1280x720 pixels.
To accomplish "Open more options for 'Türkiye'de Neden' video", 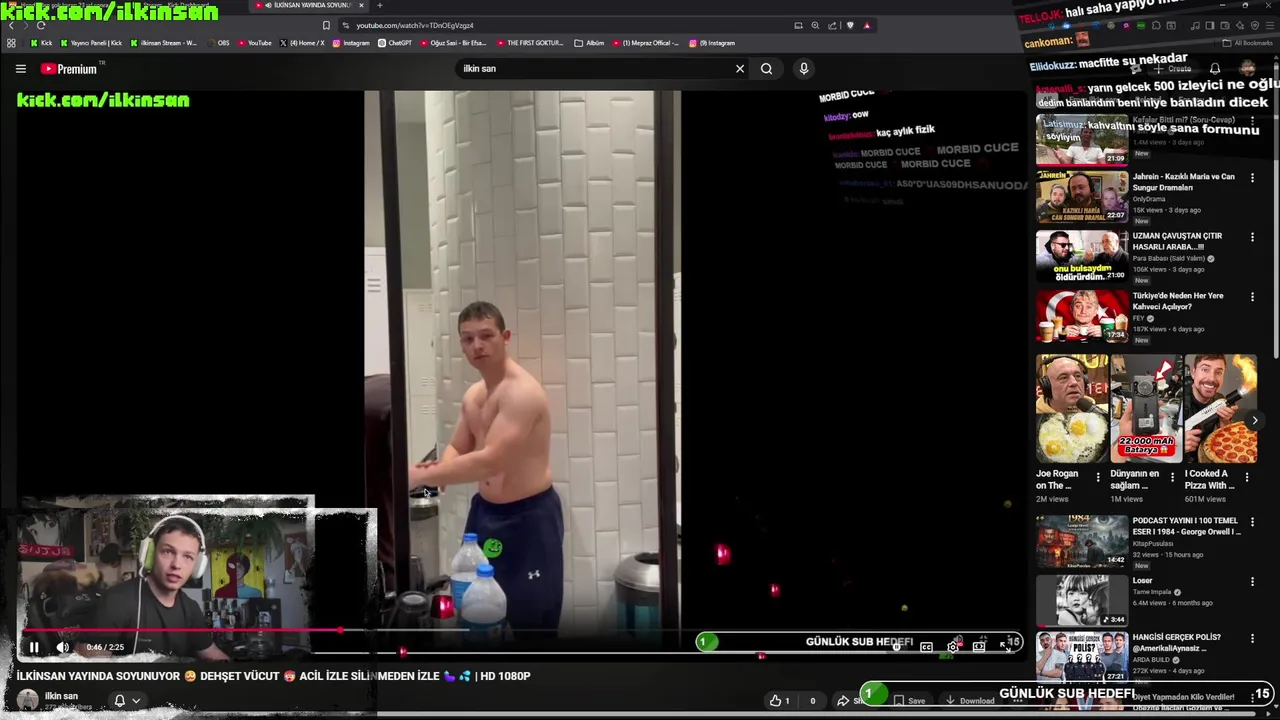I will coord(1252,297).
